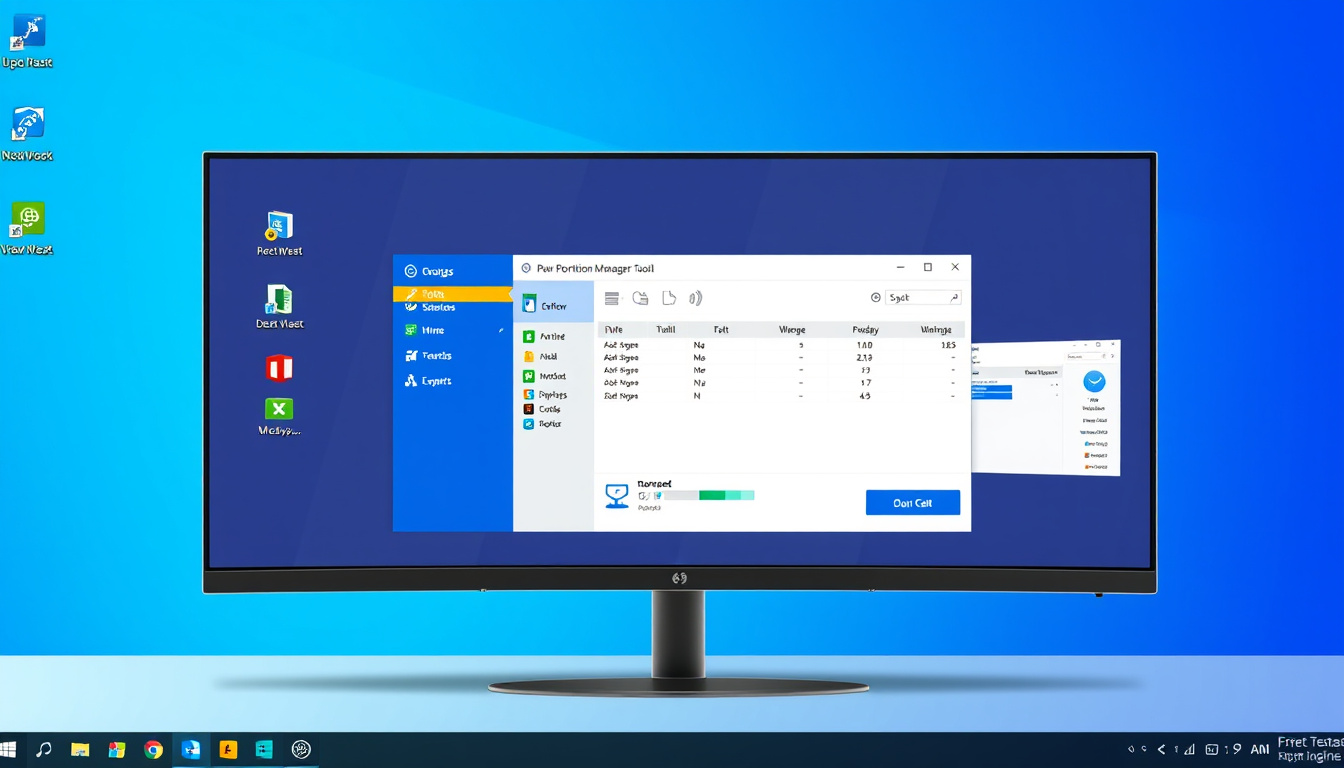Click the sound wave icon in the toolbar
The image size is (1344, 768).
[x=696, y=298]
